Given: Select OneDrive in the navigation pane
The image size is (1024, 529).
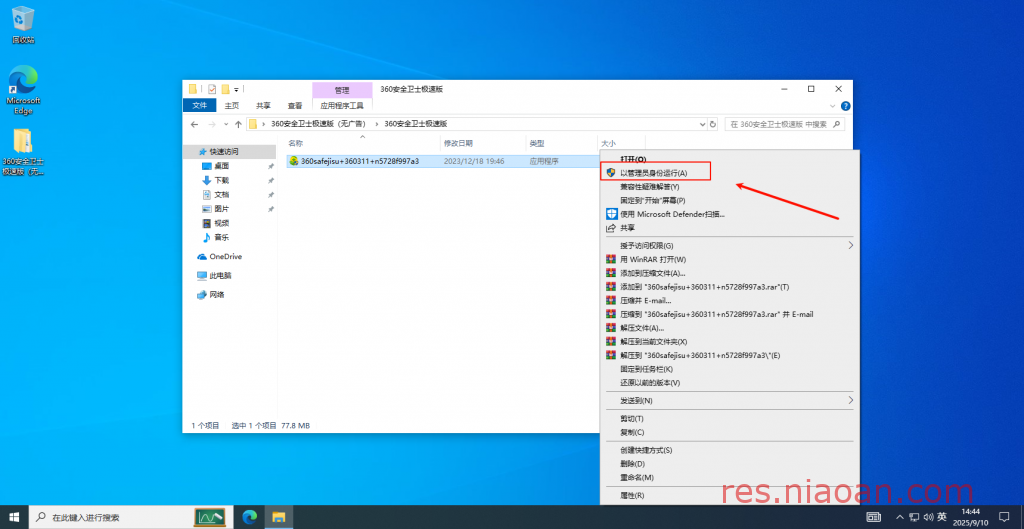Looking at the screenshot, I should 225,257.
